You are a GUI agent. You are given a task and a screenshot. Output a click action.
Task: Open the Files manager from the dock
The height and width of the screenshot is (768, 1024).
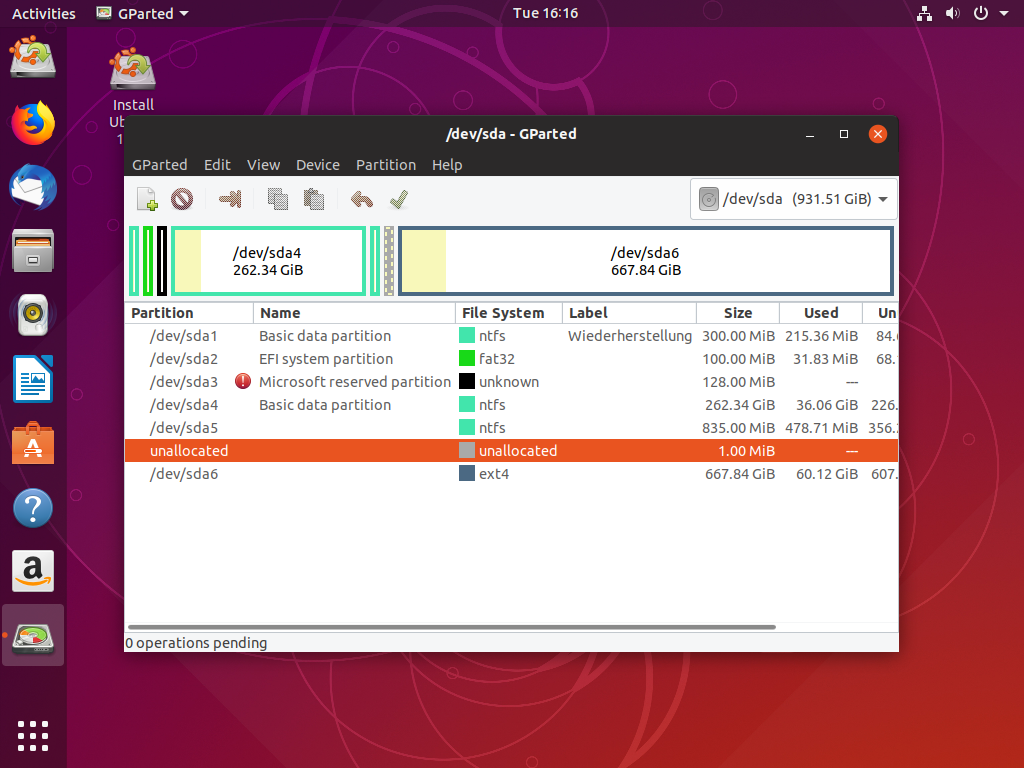[33, 251]
